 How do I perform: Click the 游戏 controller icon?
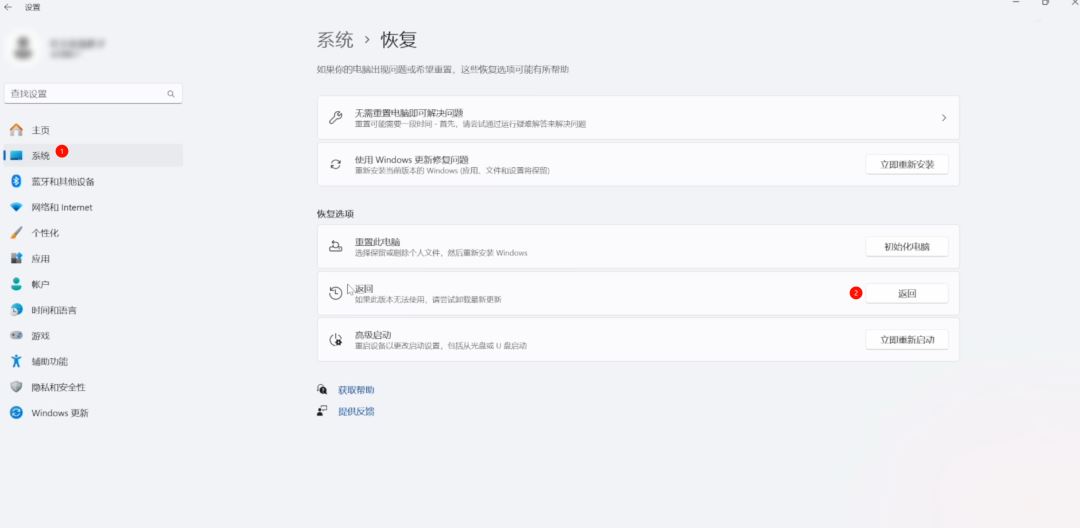coord(17,335)
